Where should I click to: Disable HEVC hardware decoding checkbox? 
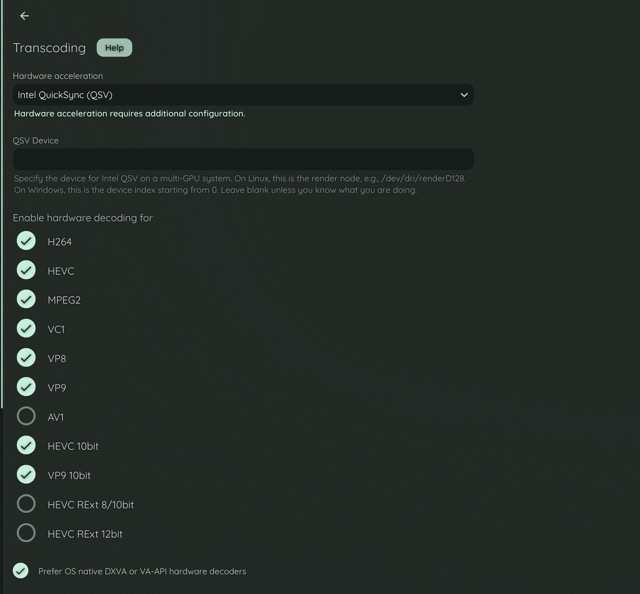(27, 271)
